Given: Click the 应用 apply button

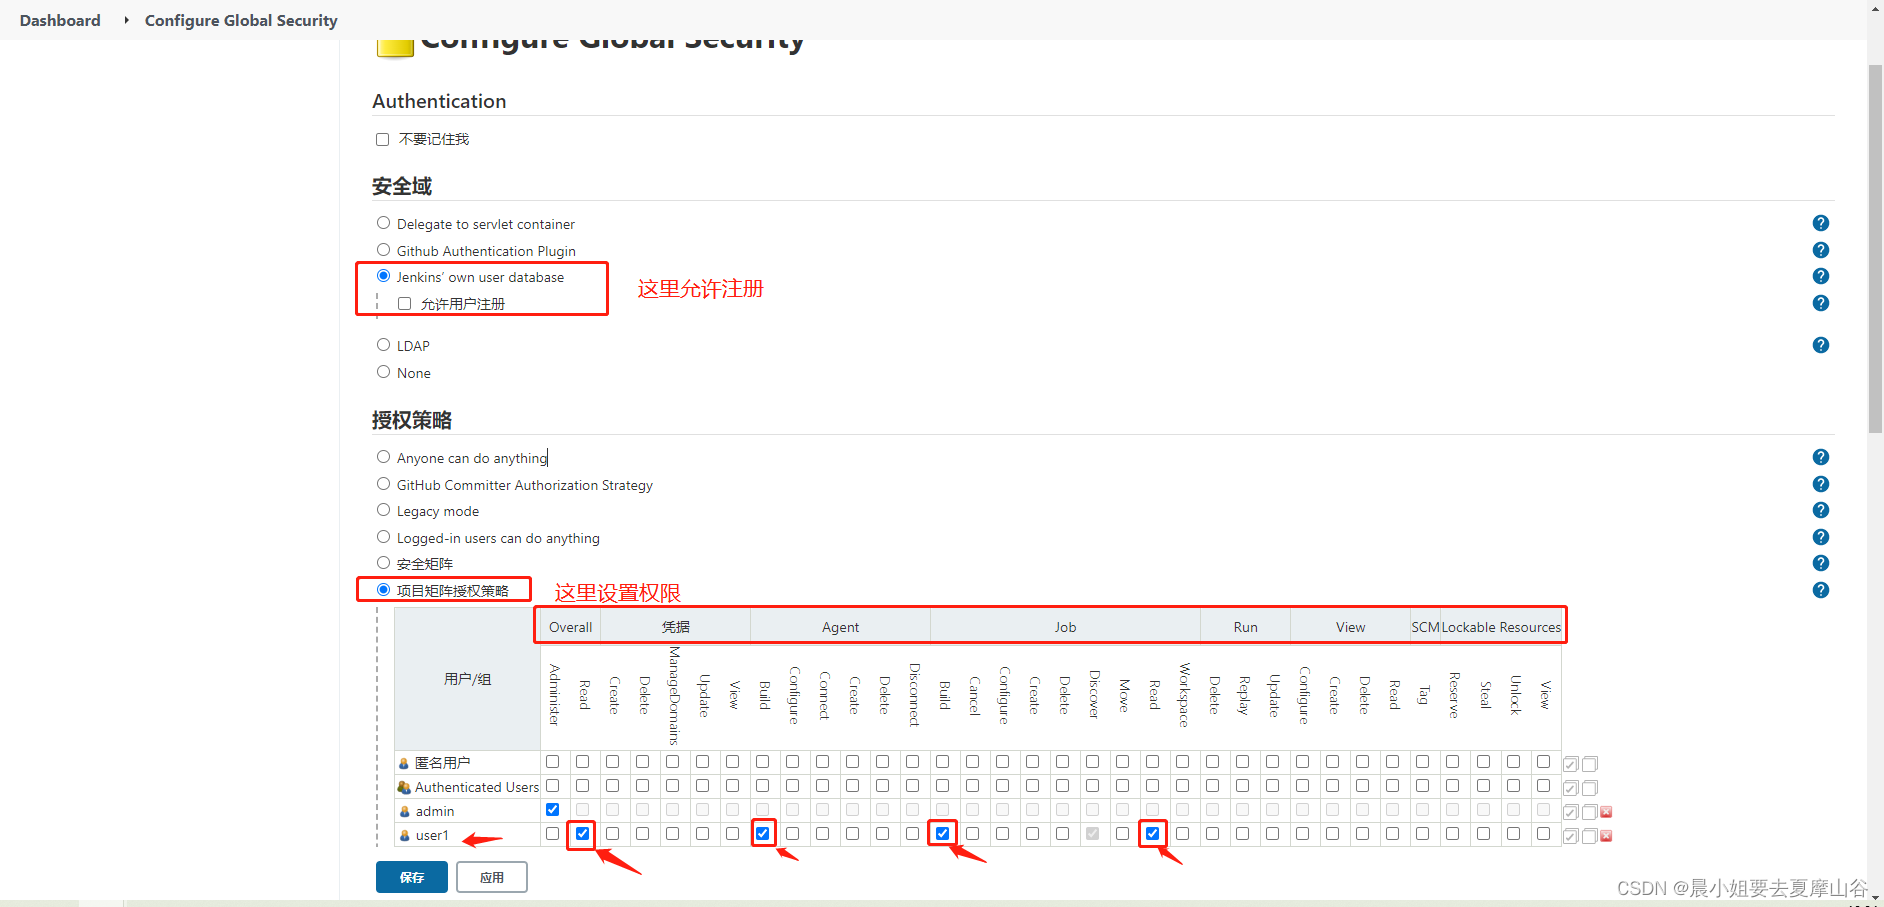Looking at the screenshot, I should click(x=492, y=877).
